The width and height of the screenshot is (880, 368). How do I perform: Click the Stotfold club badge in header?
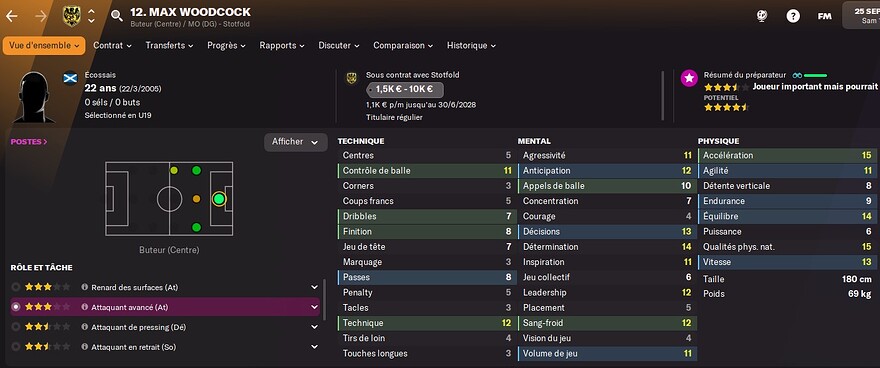tap(71, 16)
